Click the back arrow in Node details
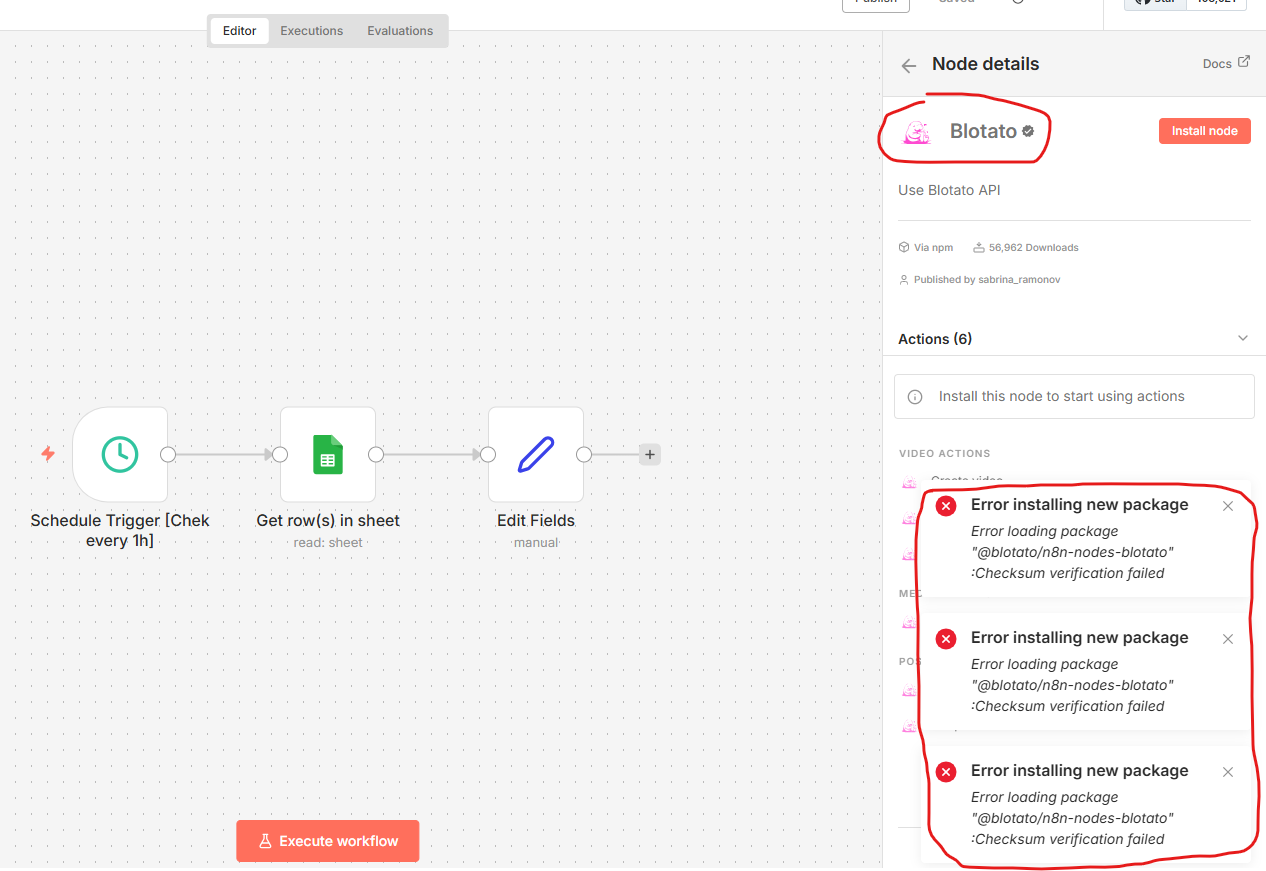The width and height of the screenshot is (1266, 871). tap(909, 66)
